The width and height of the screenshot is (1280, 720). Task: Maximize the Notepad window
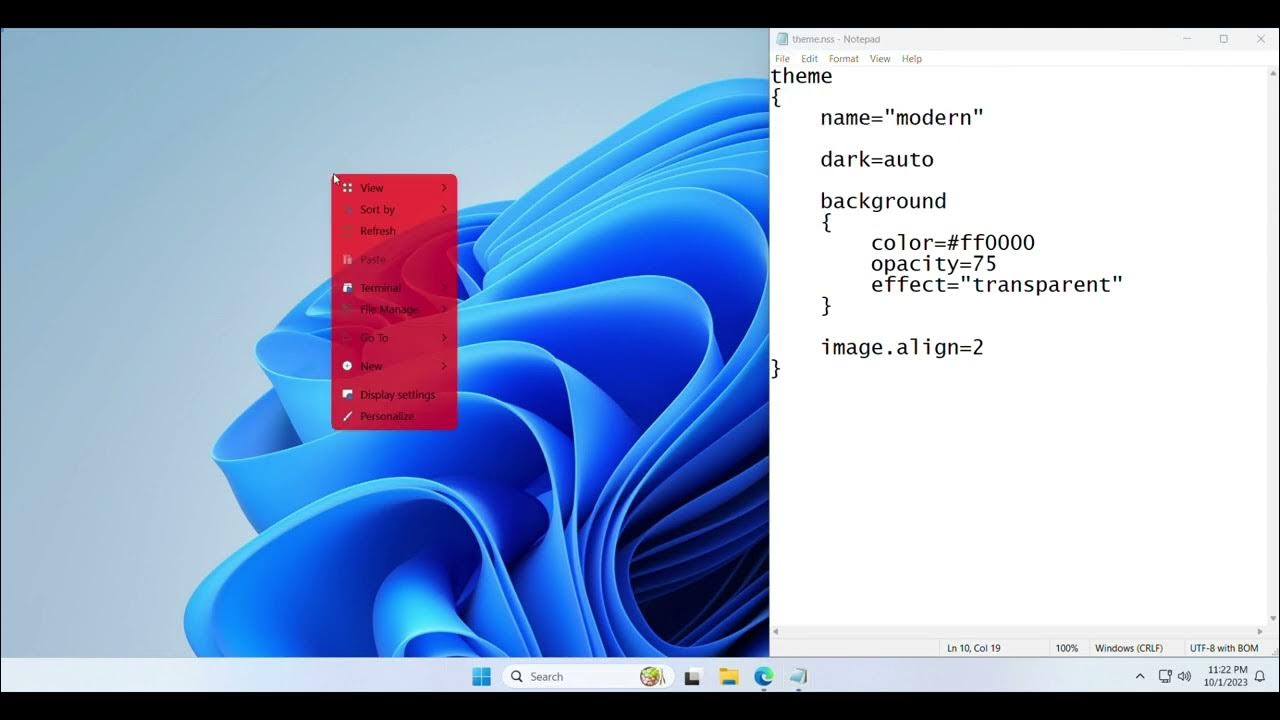(1223, 39)
